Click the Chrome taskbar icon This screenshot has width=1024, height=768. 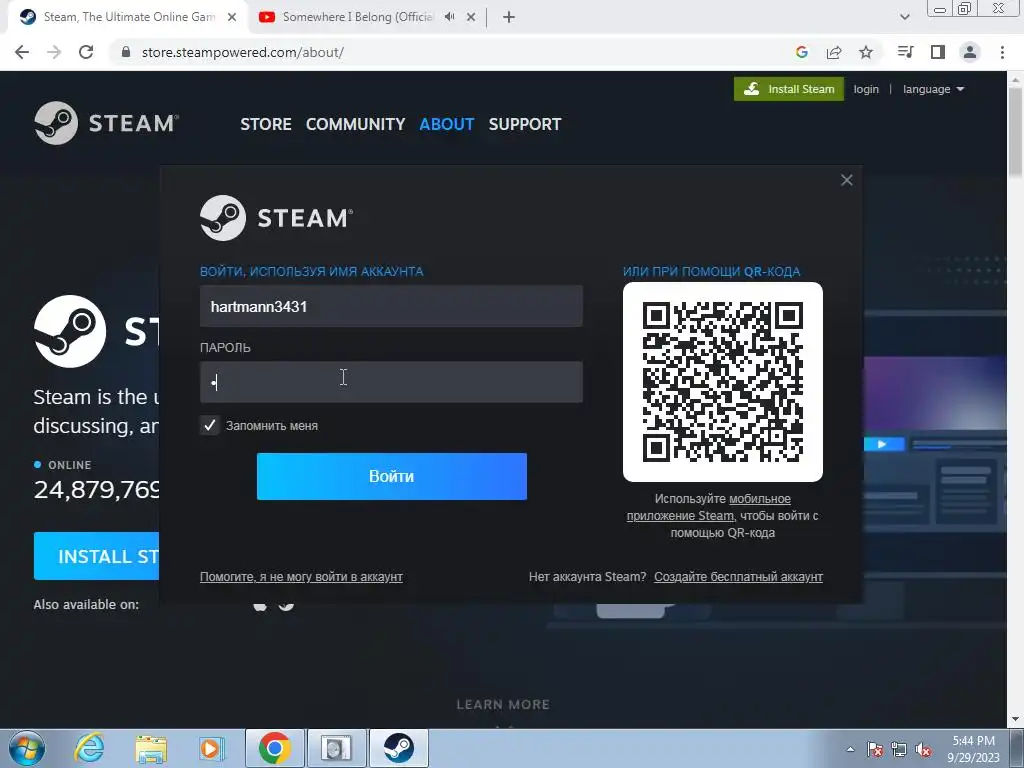coord(274,748)
